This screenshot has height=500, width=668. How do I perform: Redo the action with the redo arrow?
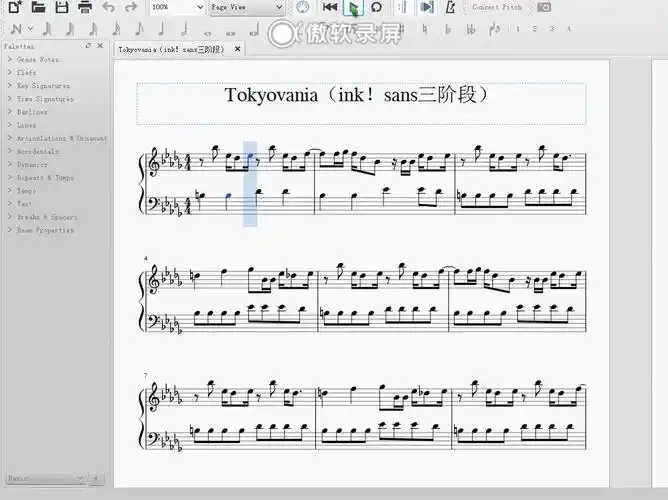tap(131, 7)
